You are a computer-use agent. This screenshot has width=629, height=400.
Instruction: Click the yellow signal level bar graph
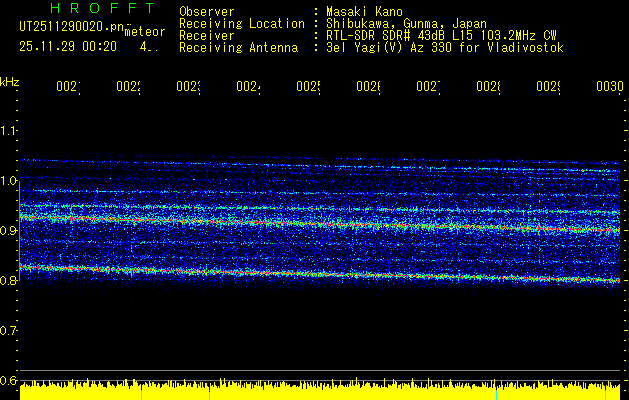click(320, 390)
